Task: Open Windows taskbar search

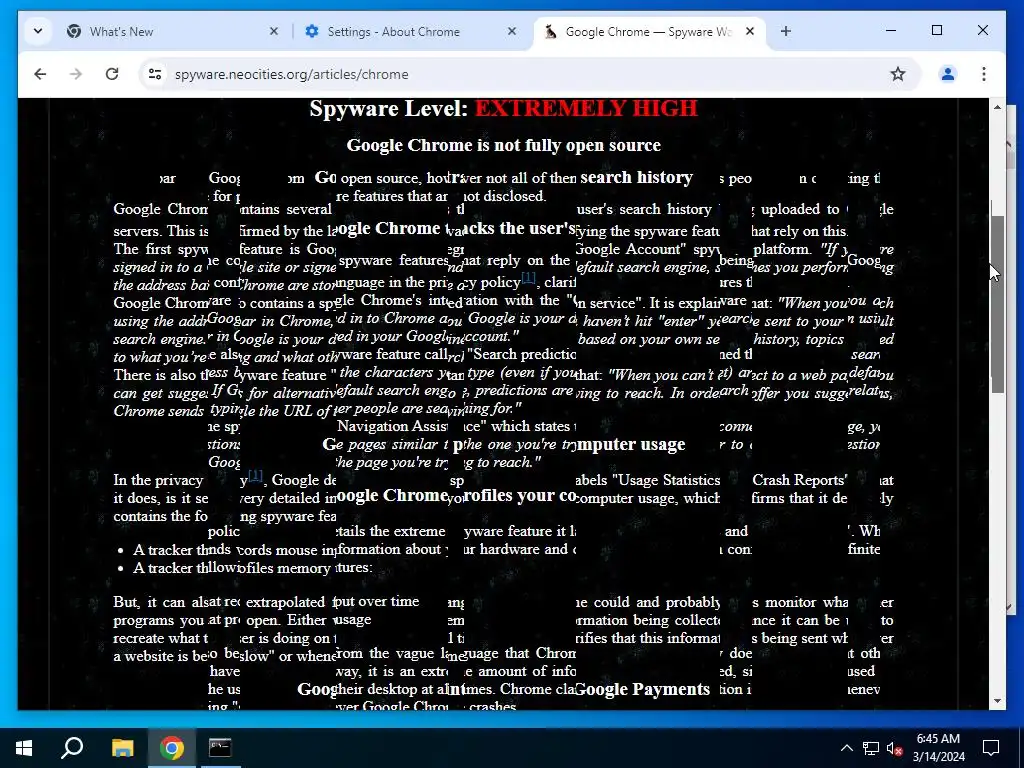Action: pos(72,748)
